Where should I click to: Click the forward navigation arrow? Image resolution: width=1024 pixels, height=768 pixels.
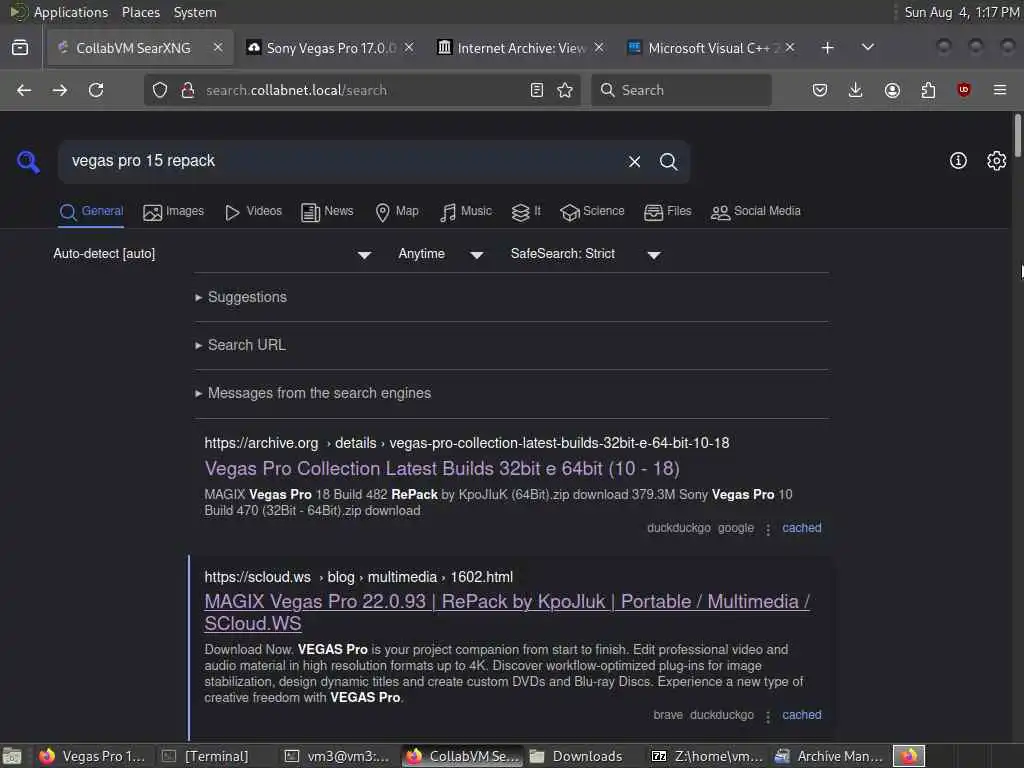[59, 90]
